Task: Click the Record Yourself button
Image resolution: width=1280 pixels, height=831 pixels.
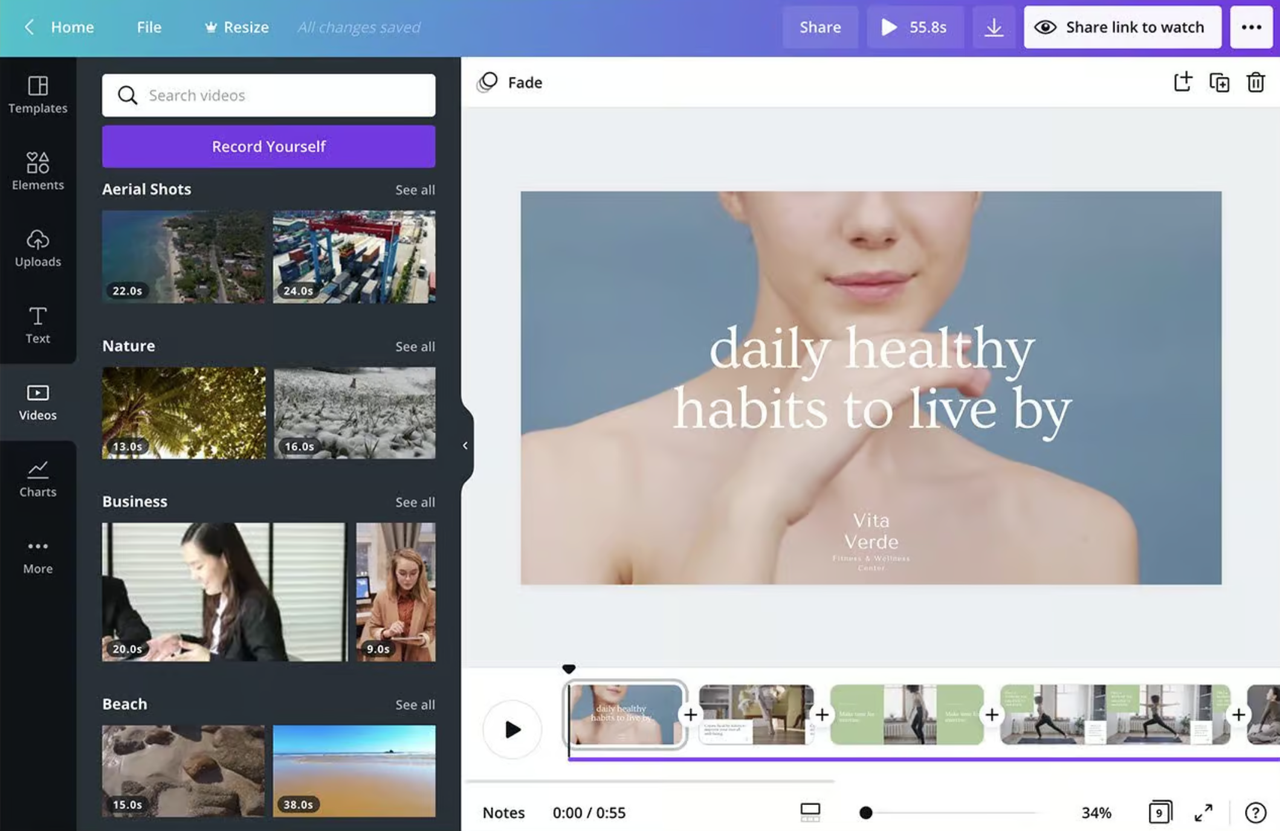Action: coord(267,146)
